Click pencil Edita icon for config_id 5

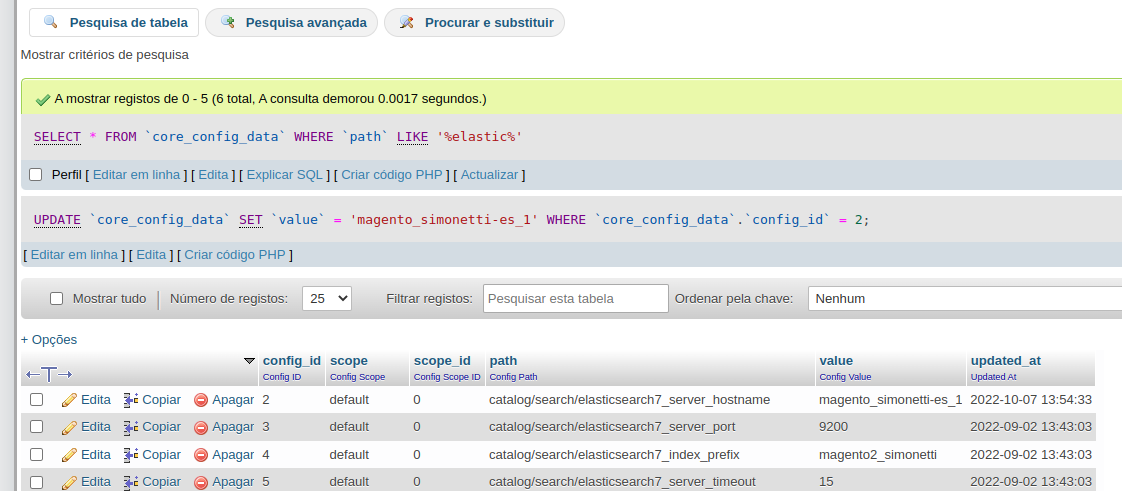point(69,482)
